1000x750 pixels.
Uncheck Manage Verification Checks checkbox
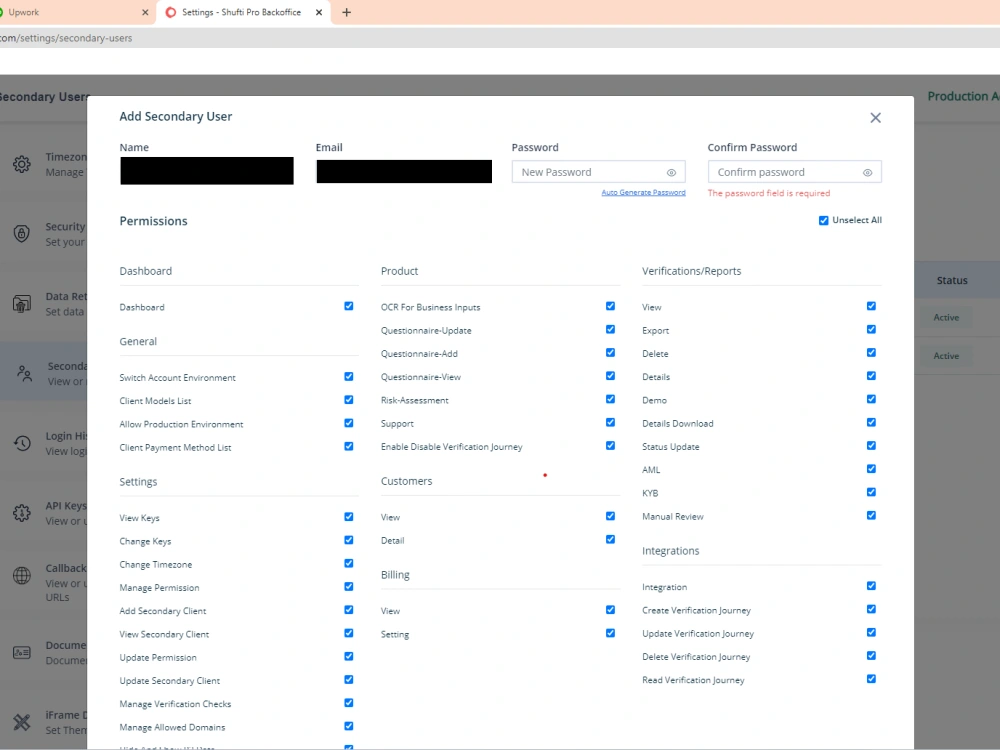(x=349, y=703)
